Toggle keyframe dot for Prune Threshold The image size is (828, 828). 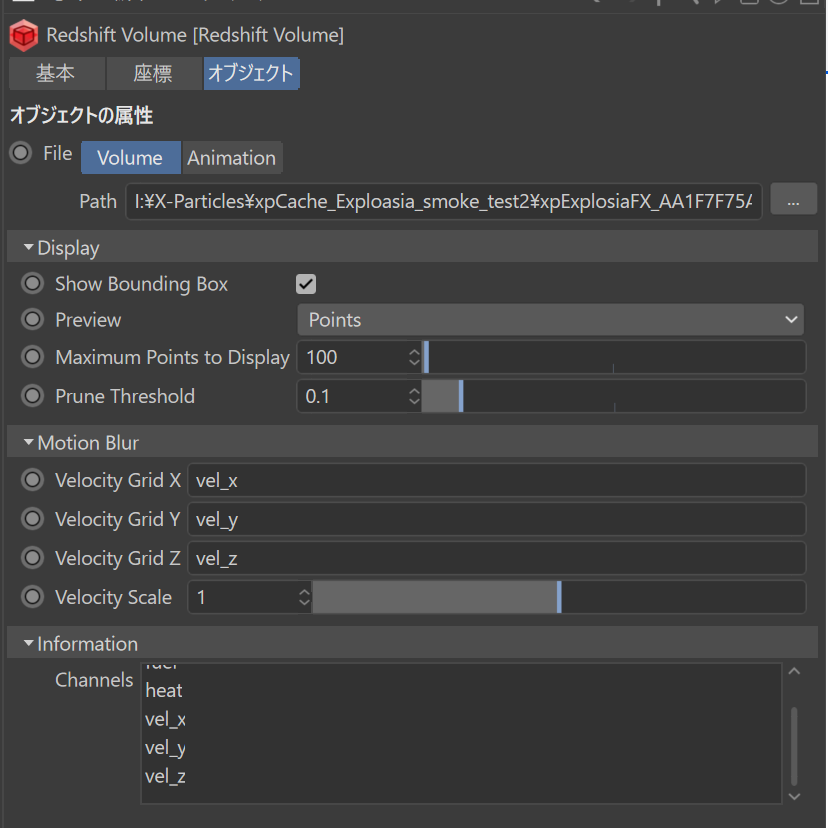coord(32,396)
